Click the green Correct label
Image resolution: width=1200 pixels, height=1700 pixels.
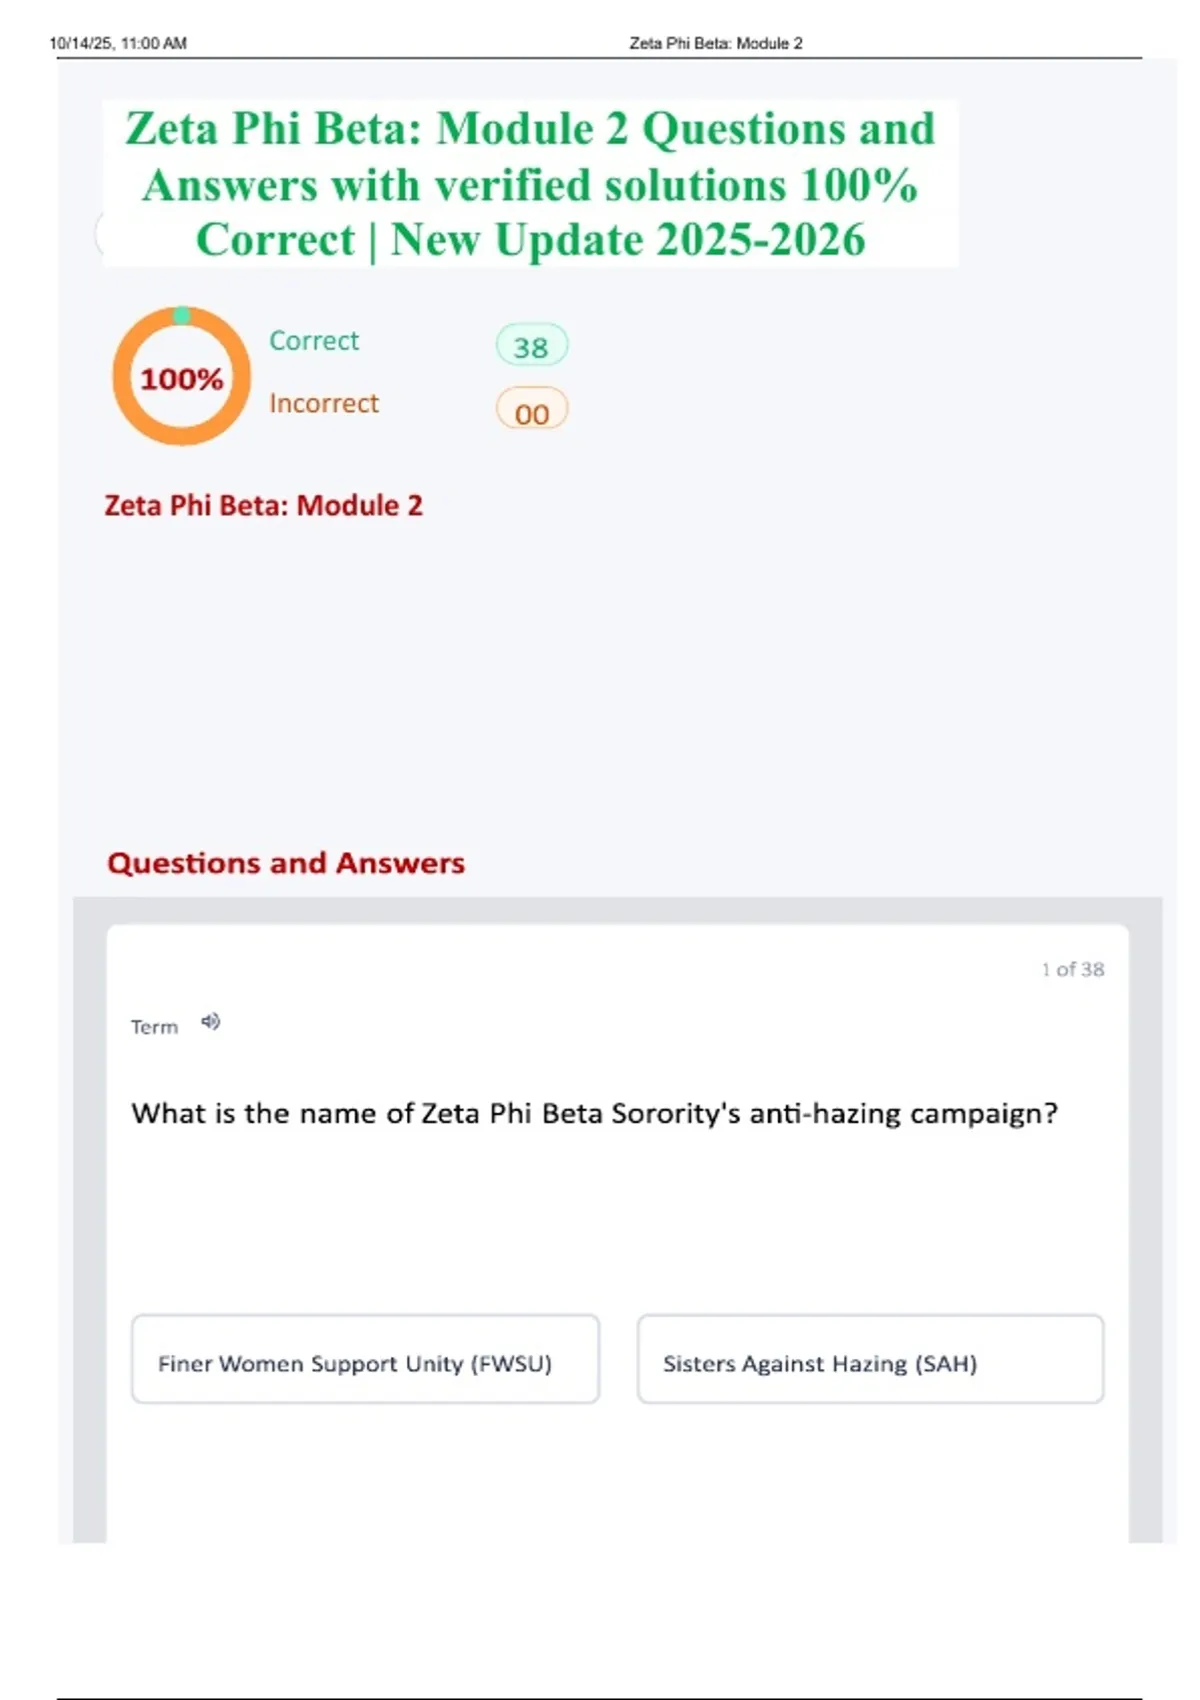coord(314,340)
